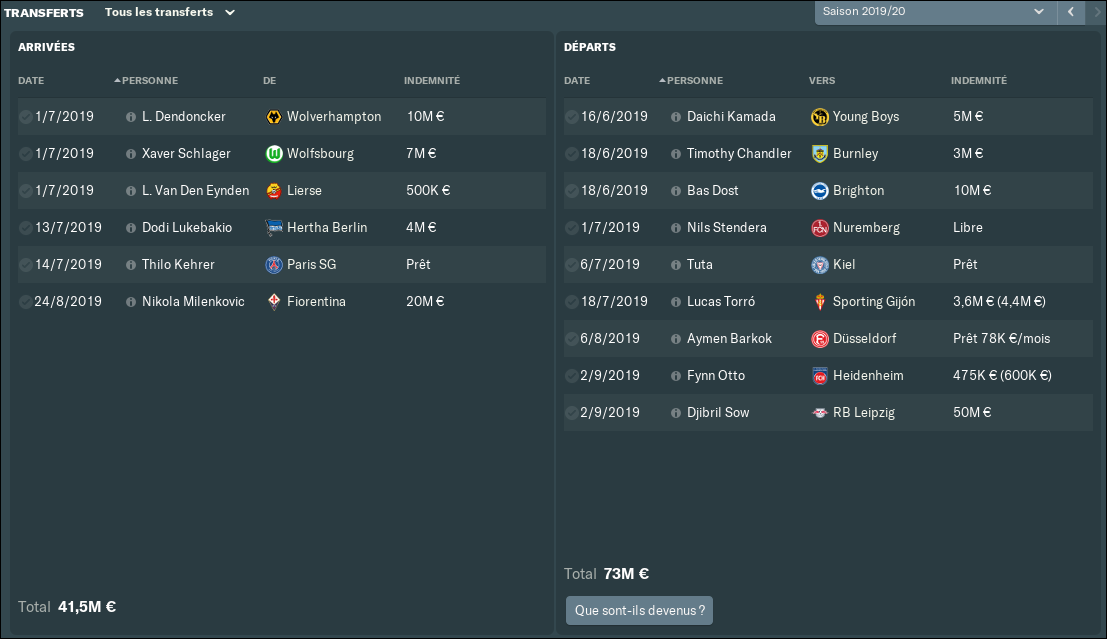Image resolution: width=1107 pixels, height=639 pixels.
Task: Click the Wolverhampton club crest icon
Action: 274,117
